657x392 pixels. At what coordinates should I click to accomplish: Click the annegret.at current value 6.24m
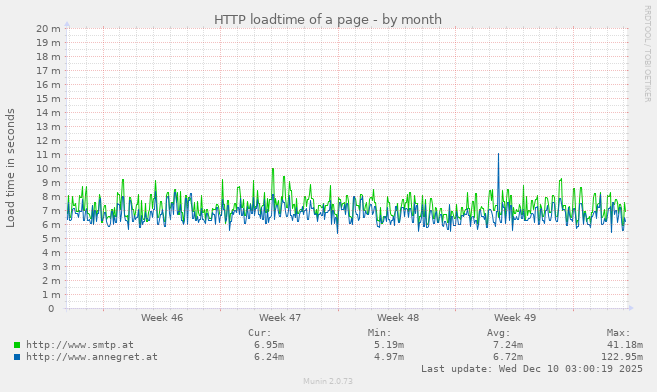(x=269, y=357)
